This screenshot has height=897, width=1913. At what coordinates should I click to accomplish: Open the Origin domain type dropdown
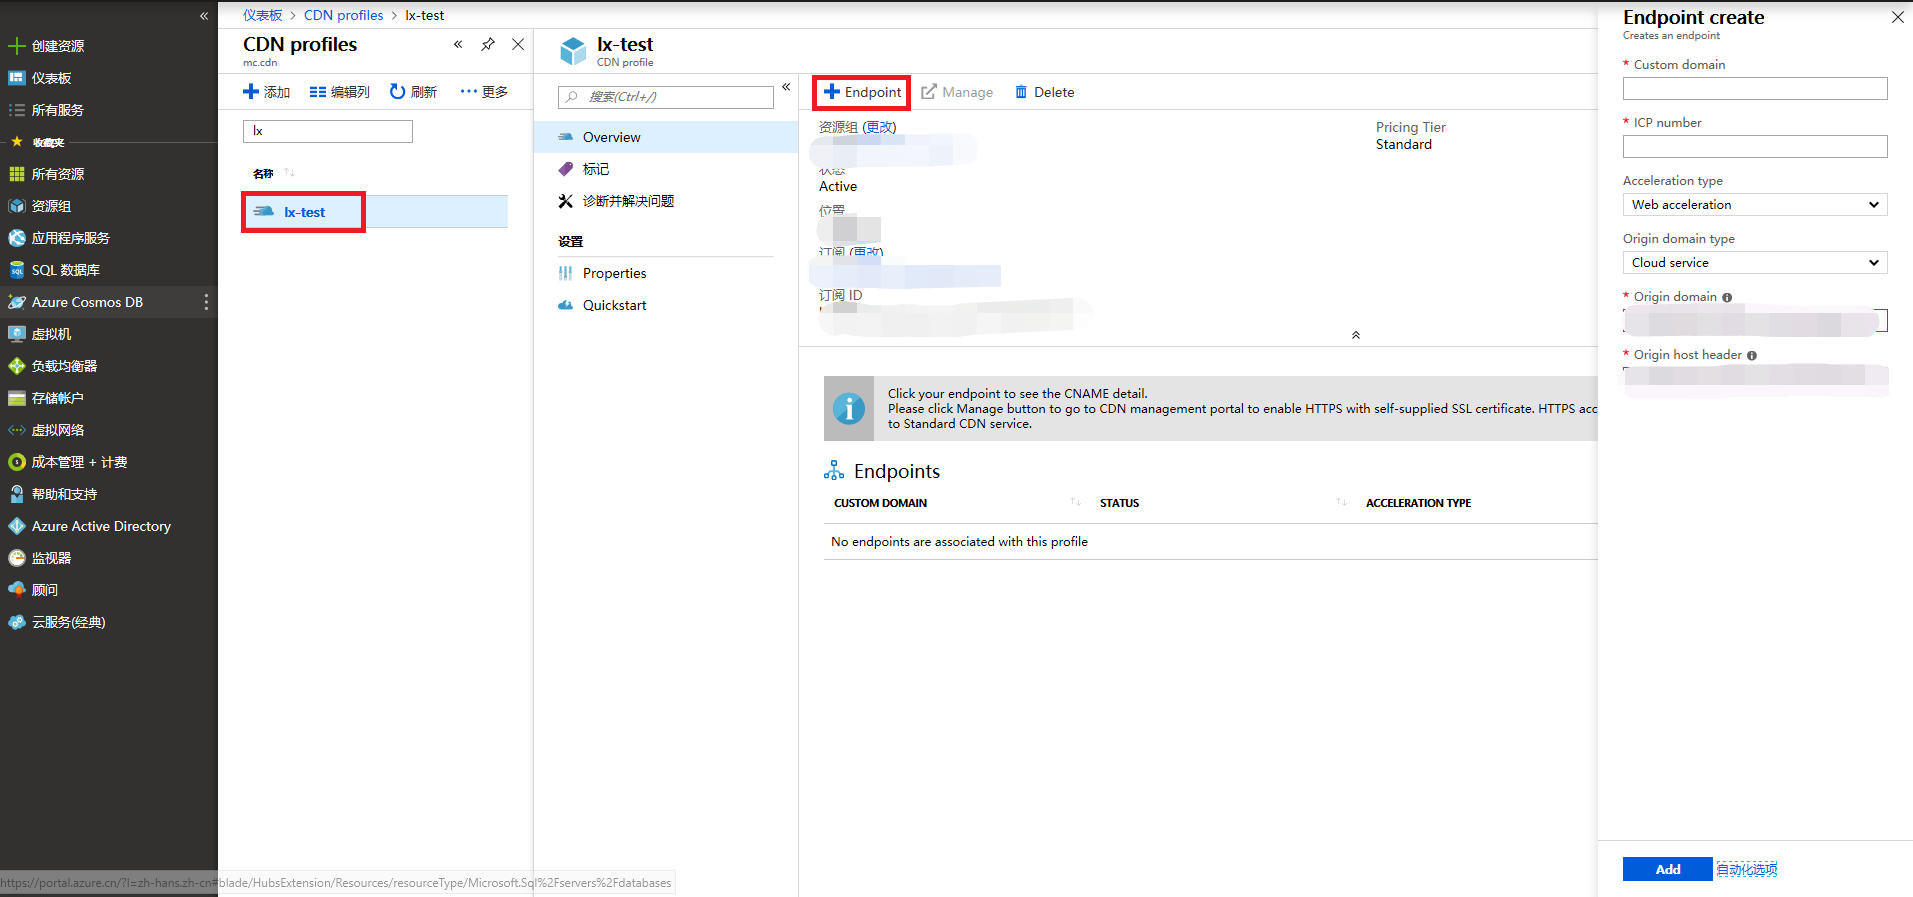1755,263
